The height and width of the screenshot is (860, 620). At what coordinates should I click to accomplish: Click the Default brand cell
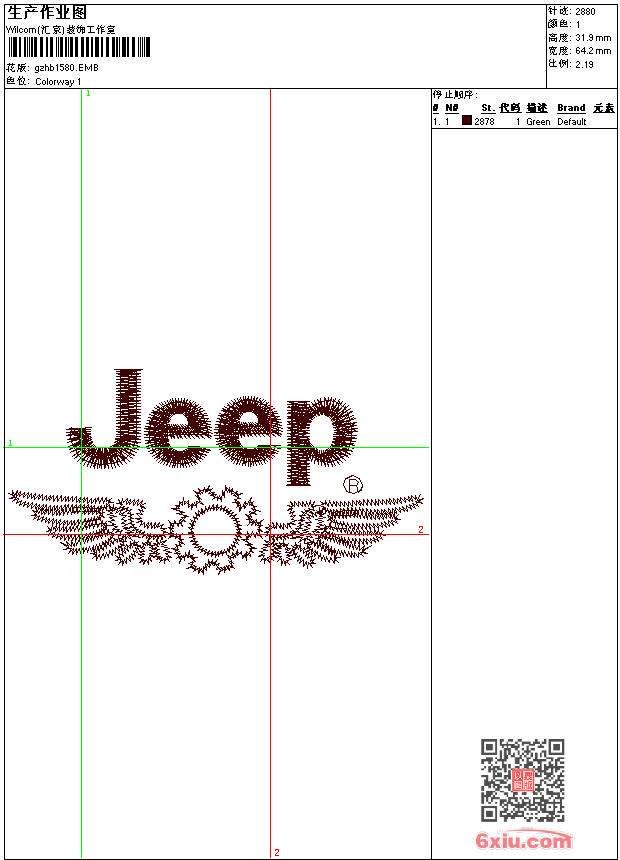[x=572, y=122]
